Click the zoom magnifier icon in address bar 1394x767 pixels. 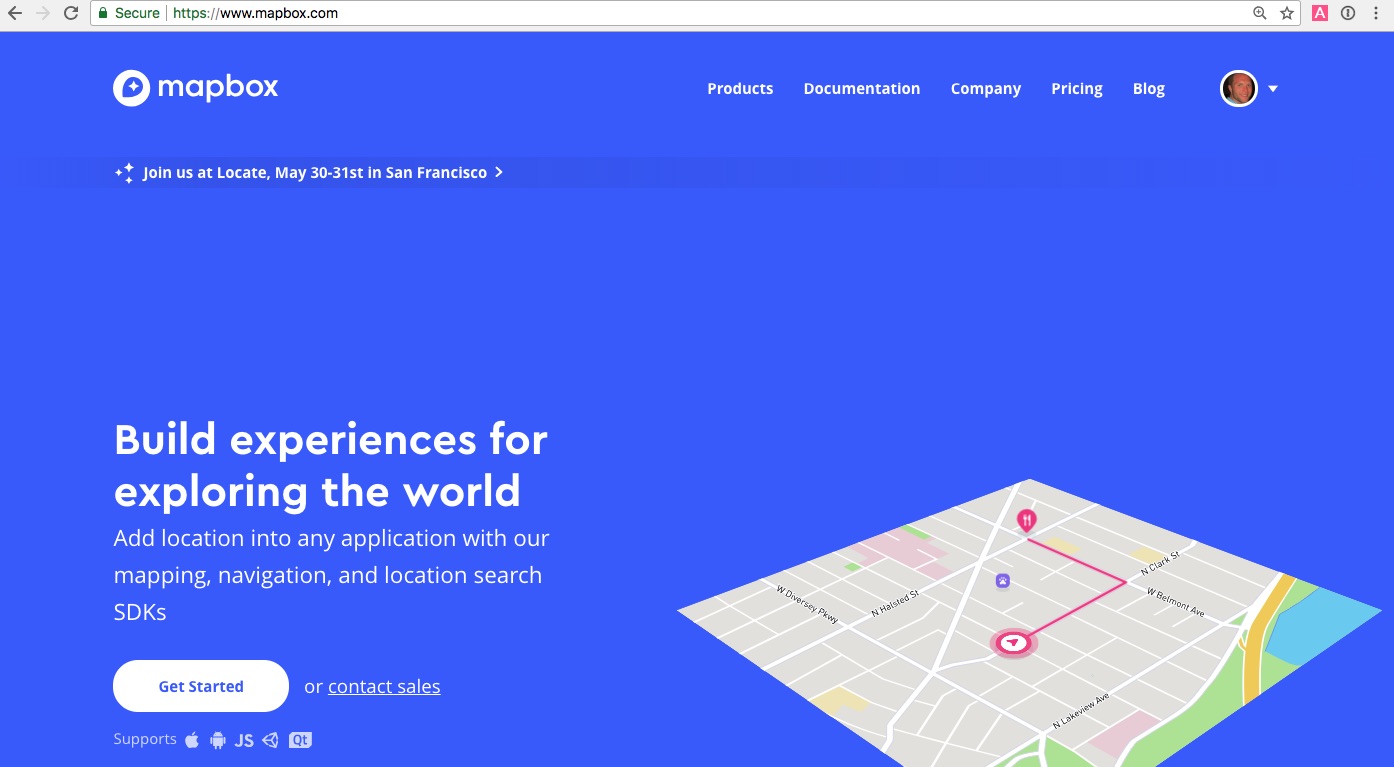click(1260, 13)
